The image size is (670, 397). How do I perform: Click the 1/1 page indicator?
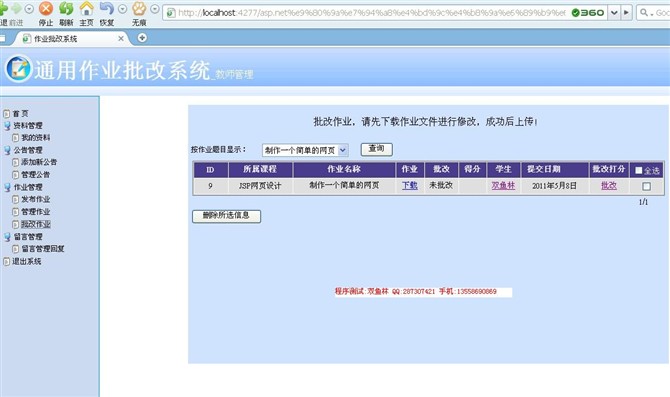click(x=644, y=202)
